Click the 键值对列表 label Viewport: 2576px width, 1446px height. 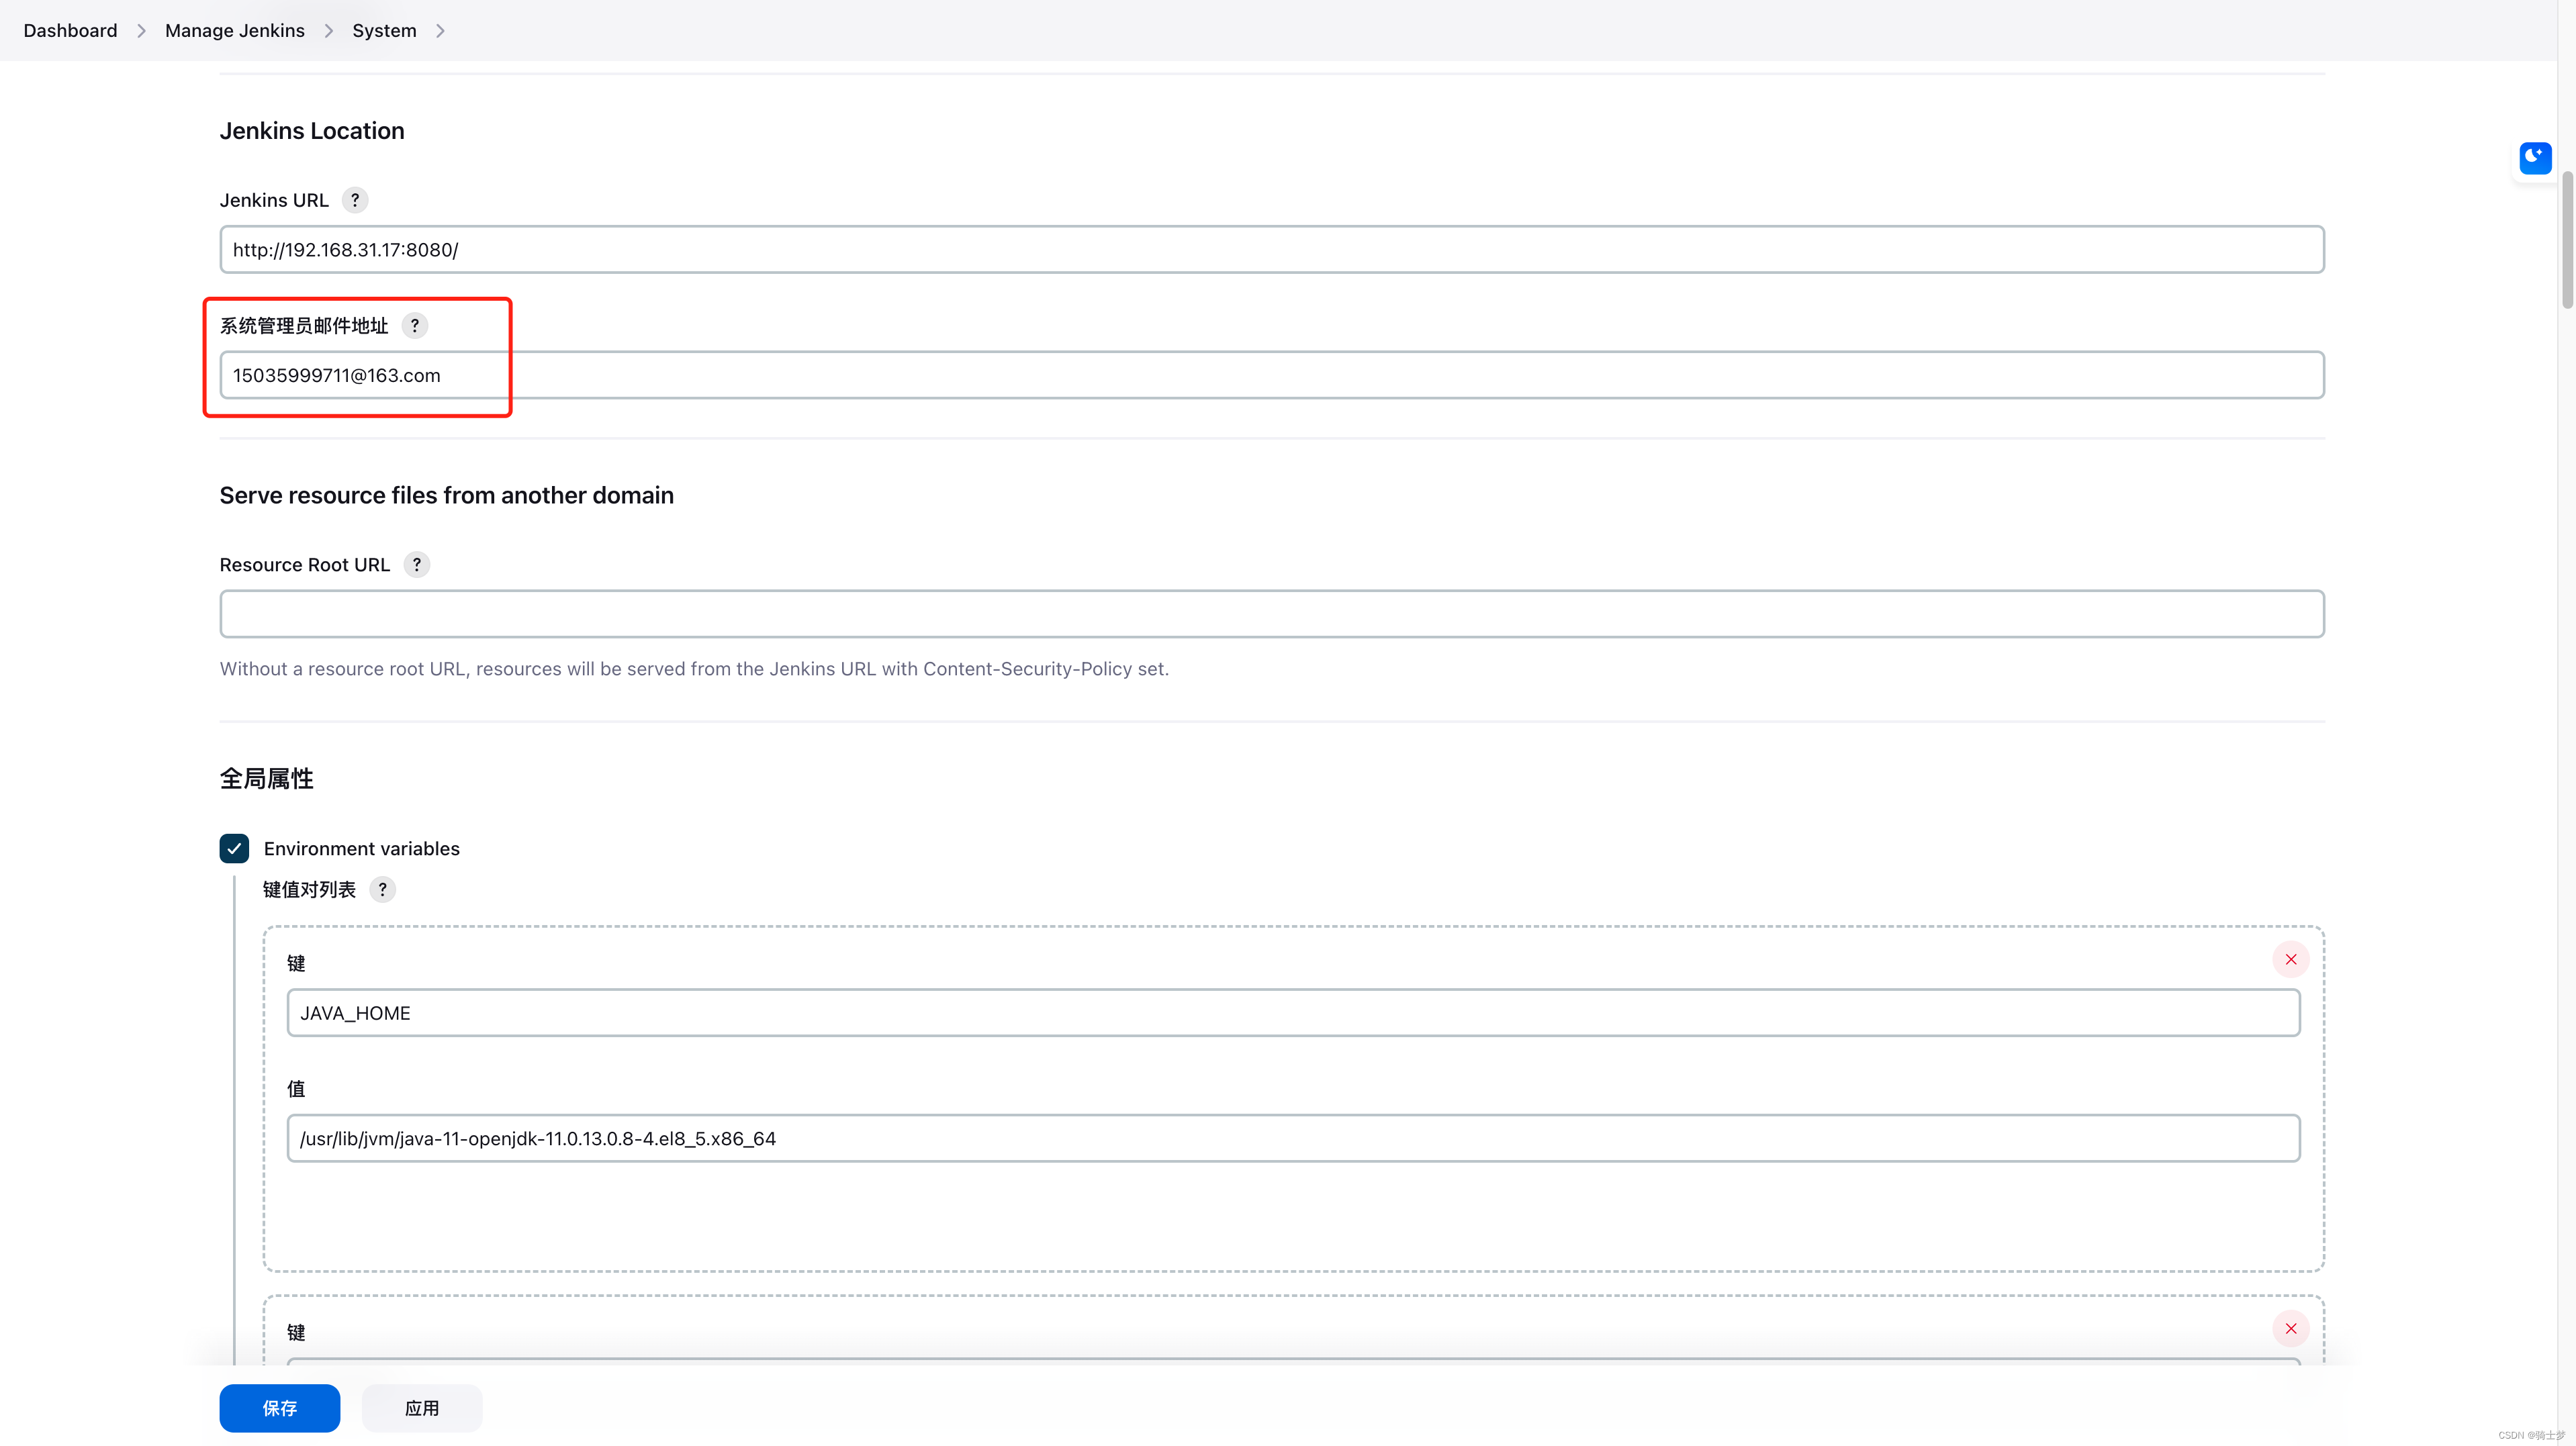coord(309,889)
